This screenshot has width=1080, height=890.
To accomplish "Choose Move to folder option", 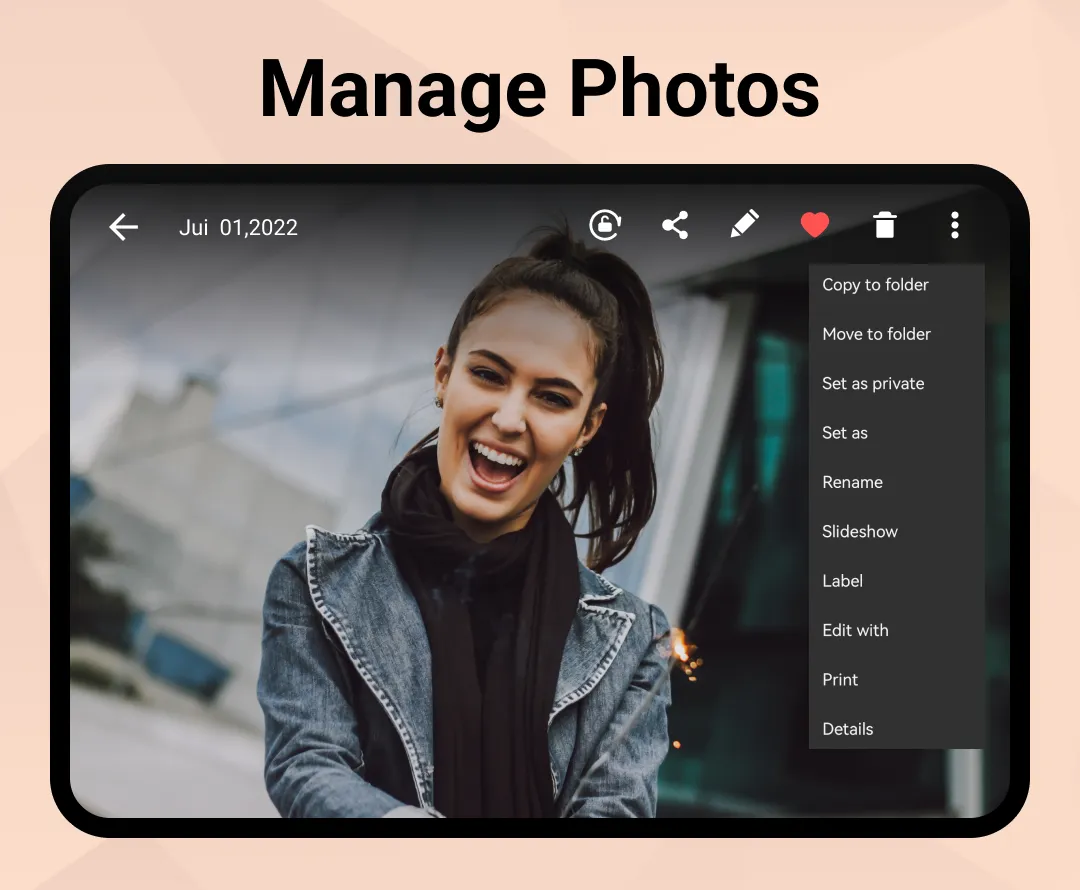I will pyautogui.click(x=876, y=334).
